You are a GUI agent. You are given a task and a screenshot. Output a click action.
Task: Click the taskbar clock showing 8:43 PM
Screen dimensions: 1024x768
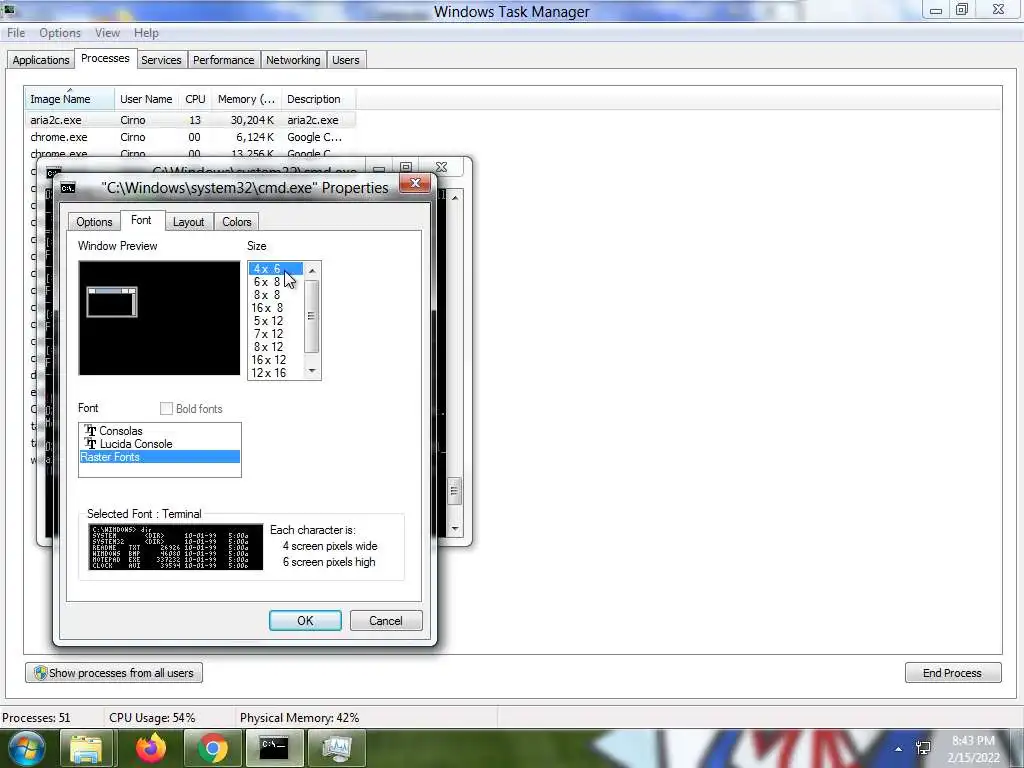[973, 749]
